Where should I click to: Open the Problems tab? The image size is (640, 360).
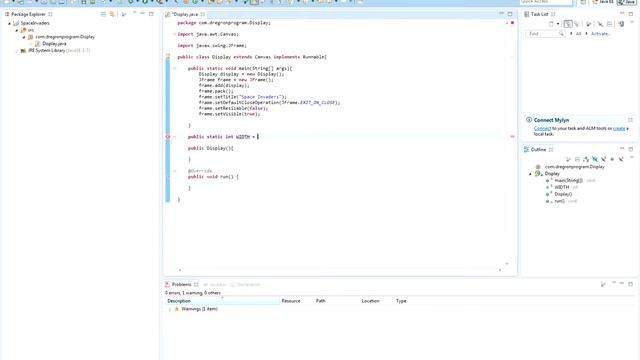[181, 284]
